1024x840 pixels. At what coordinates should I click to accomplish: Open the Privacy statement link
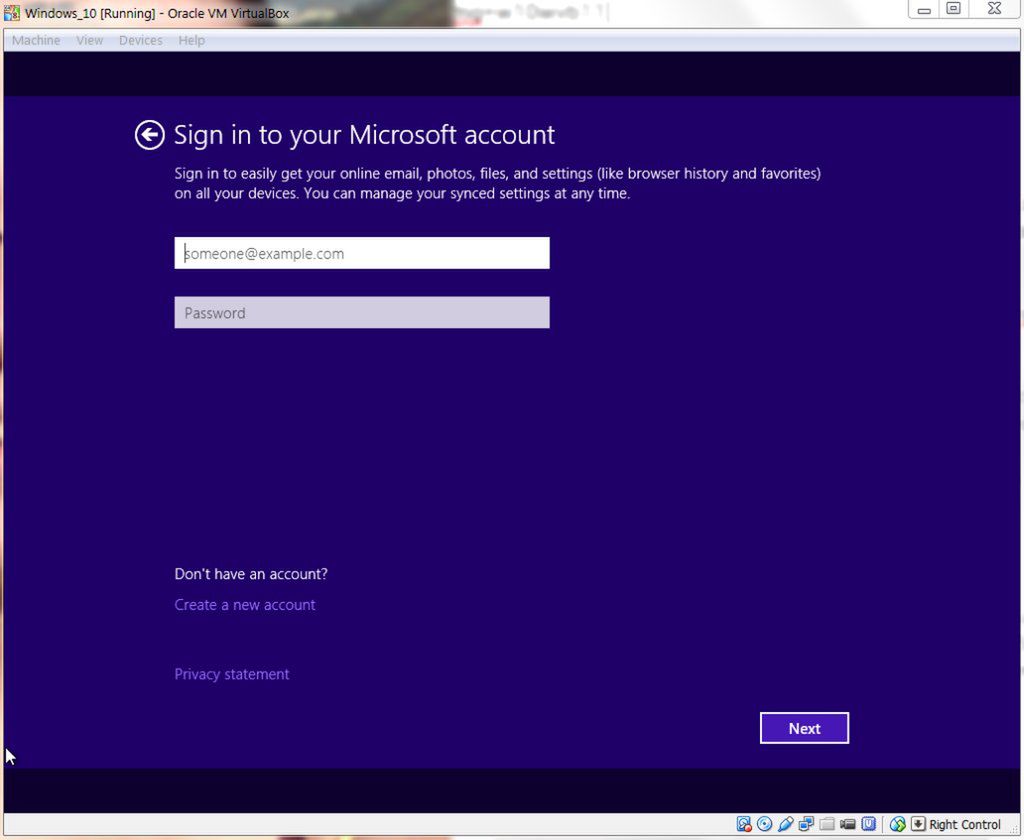tap(232, 674)
